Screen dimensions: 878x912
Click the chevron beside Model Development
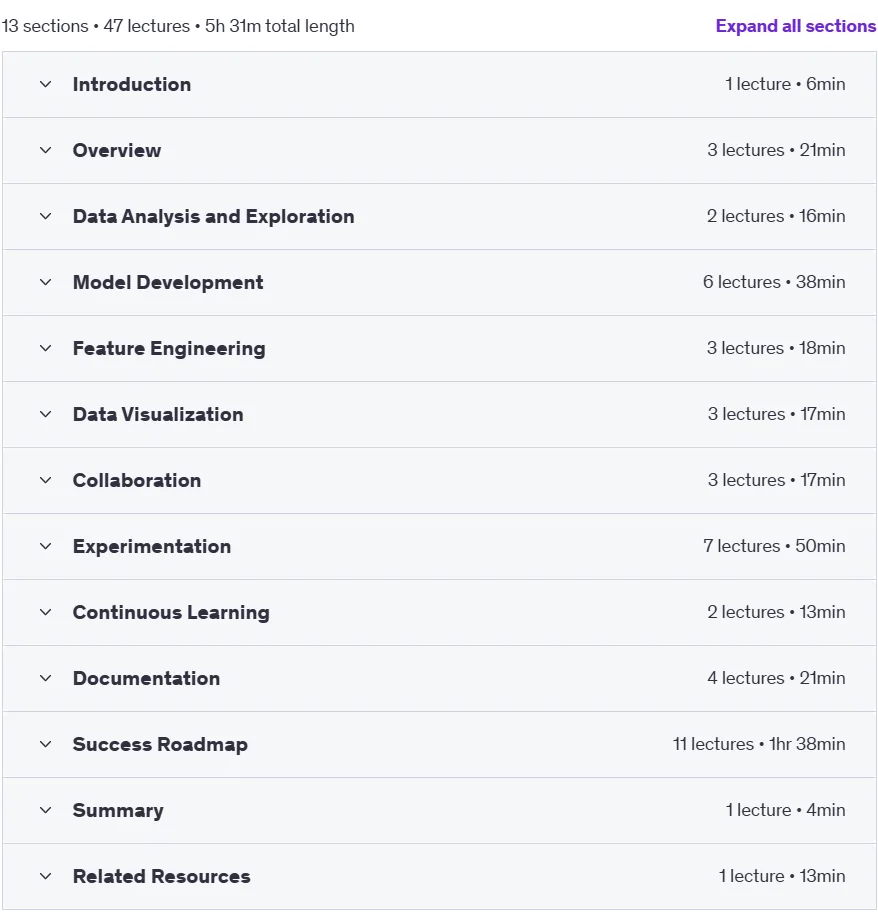coord(45,282)
